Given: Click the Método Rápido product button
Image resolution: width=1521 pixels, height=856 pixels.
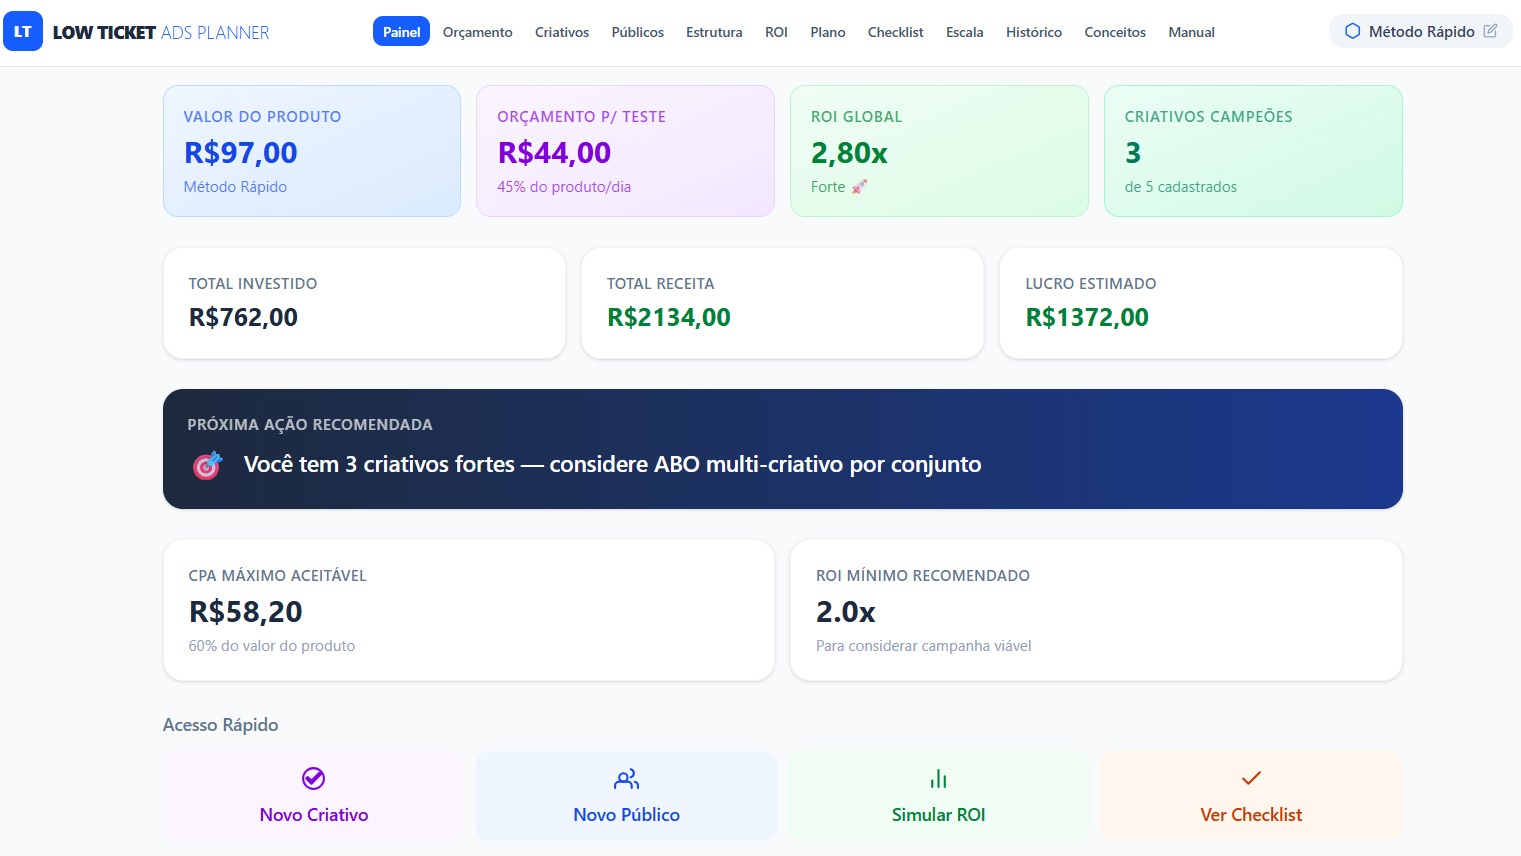Looking at the screenshot, I should 1420,31.
